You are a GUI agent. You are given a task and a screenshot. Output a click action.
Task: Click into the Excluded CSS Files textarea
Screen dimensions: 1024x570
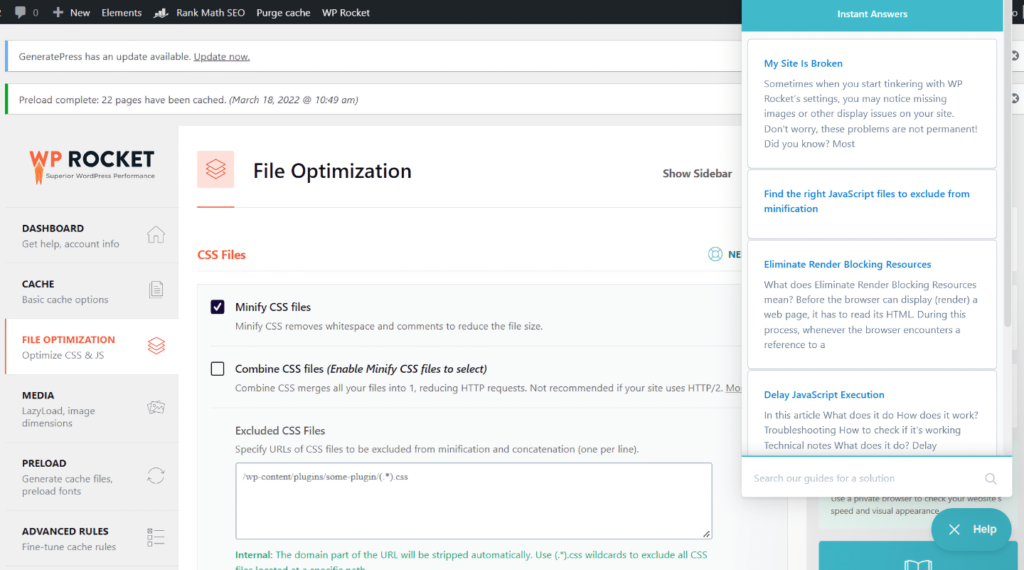click(473, 500)
